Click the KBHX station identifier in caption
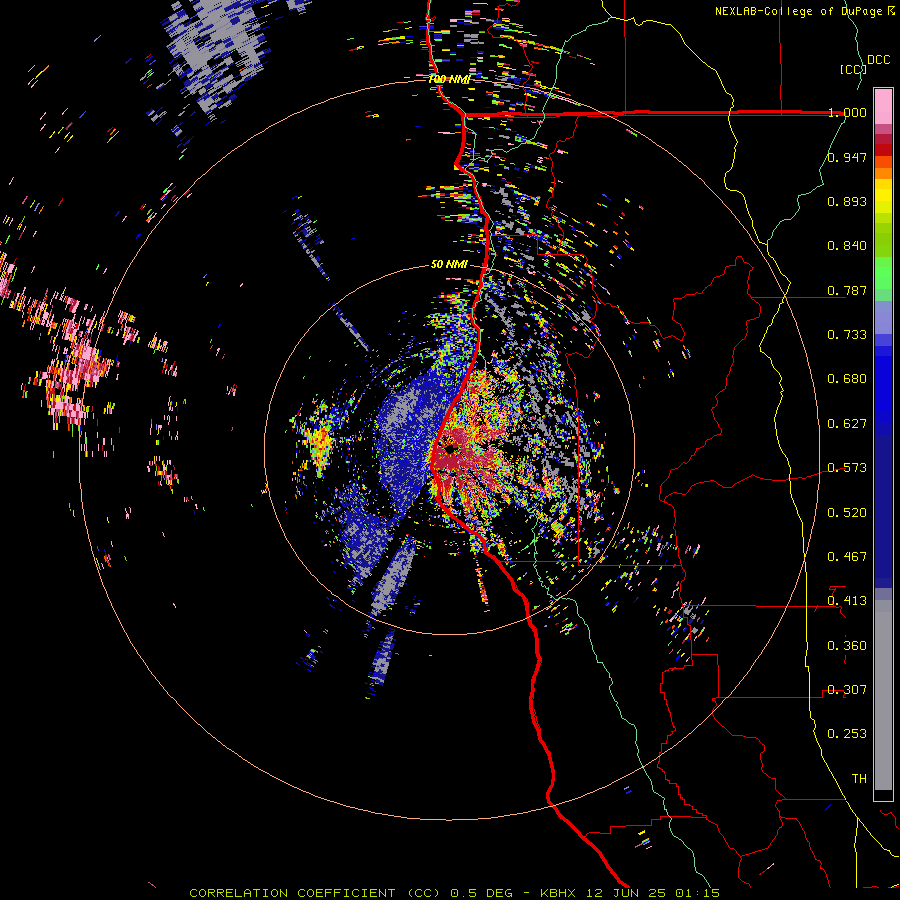 [557, 893]
